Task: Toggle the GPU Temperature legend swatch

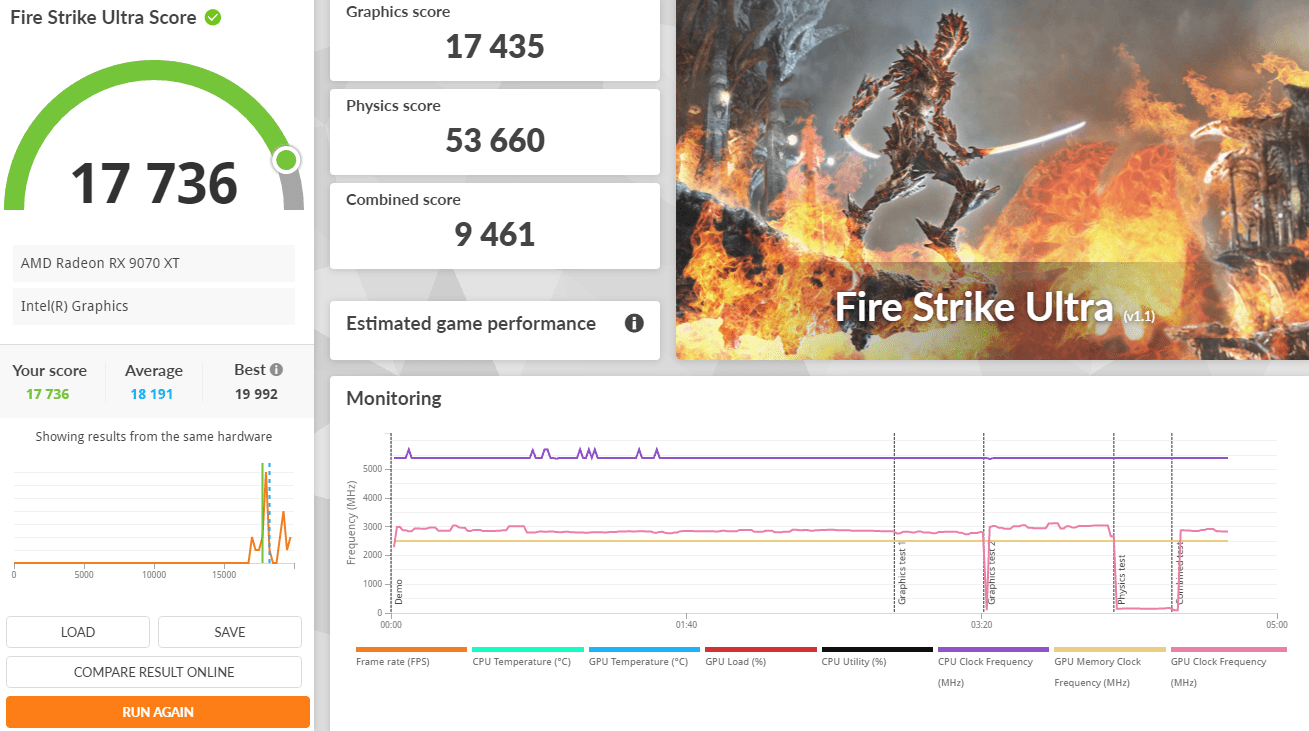Action: pos(644,649)
